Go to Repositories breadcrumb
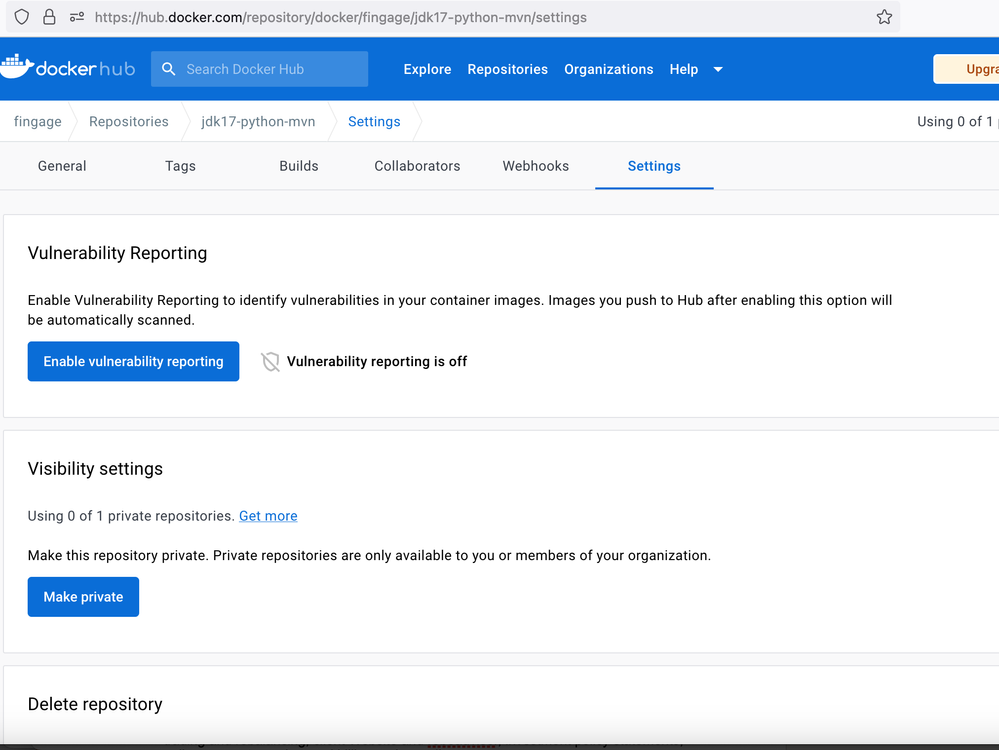Image resolution: width=999 pixels, height=750 pixels. [129, 121]
